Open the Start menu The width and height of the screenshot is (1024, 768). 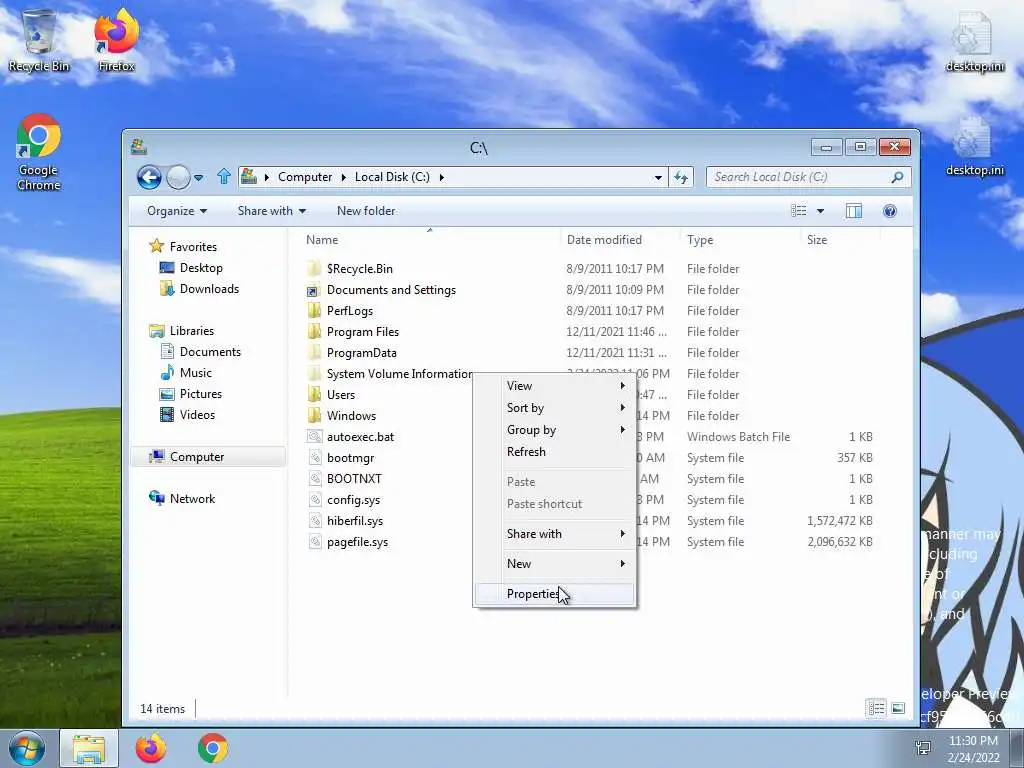click(x=27, y=748)
